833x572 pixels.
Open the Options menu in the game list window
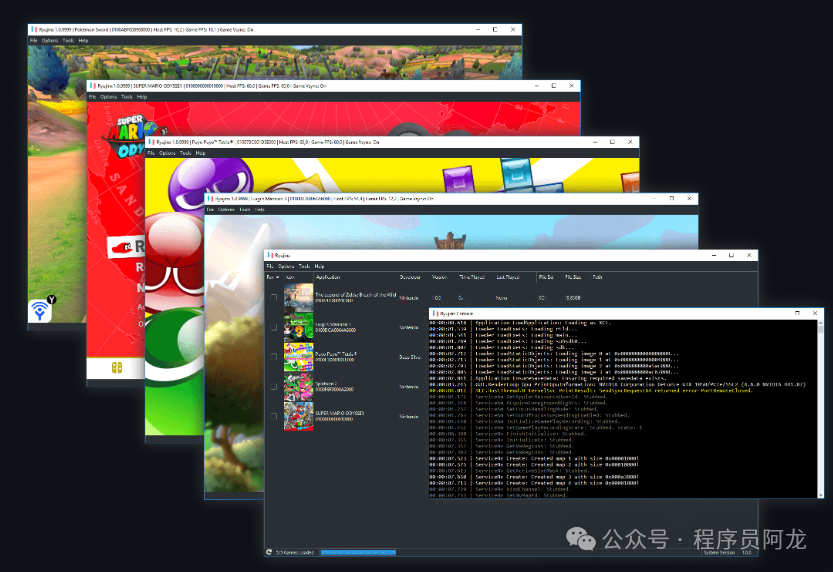coord(286,266)
